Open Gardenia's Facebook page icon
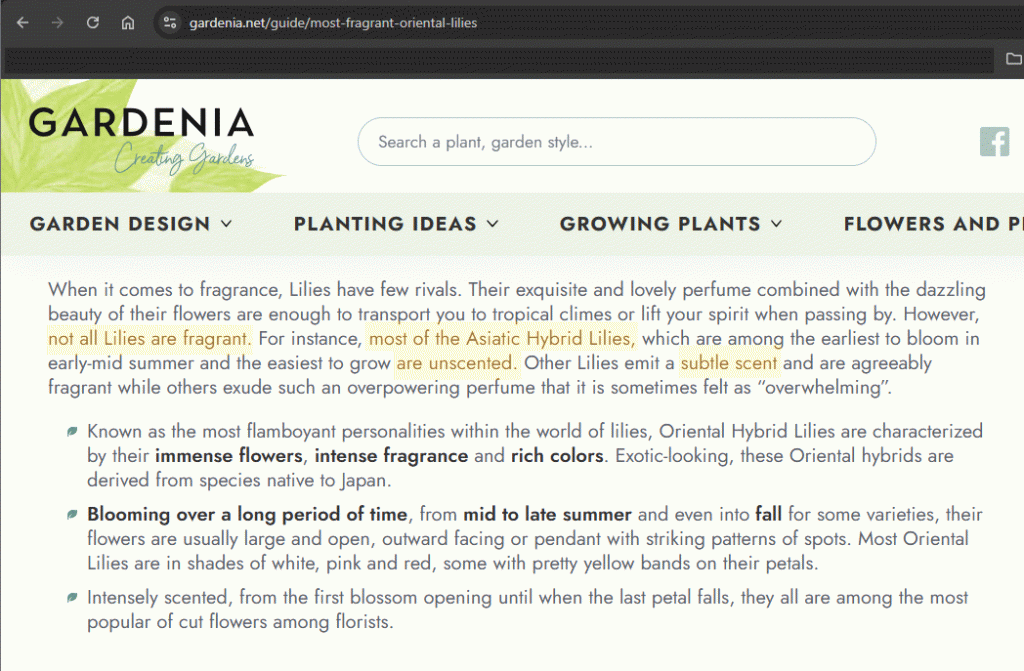The width and height of the screenshot is (1024, 671). tap(994, 142)
